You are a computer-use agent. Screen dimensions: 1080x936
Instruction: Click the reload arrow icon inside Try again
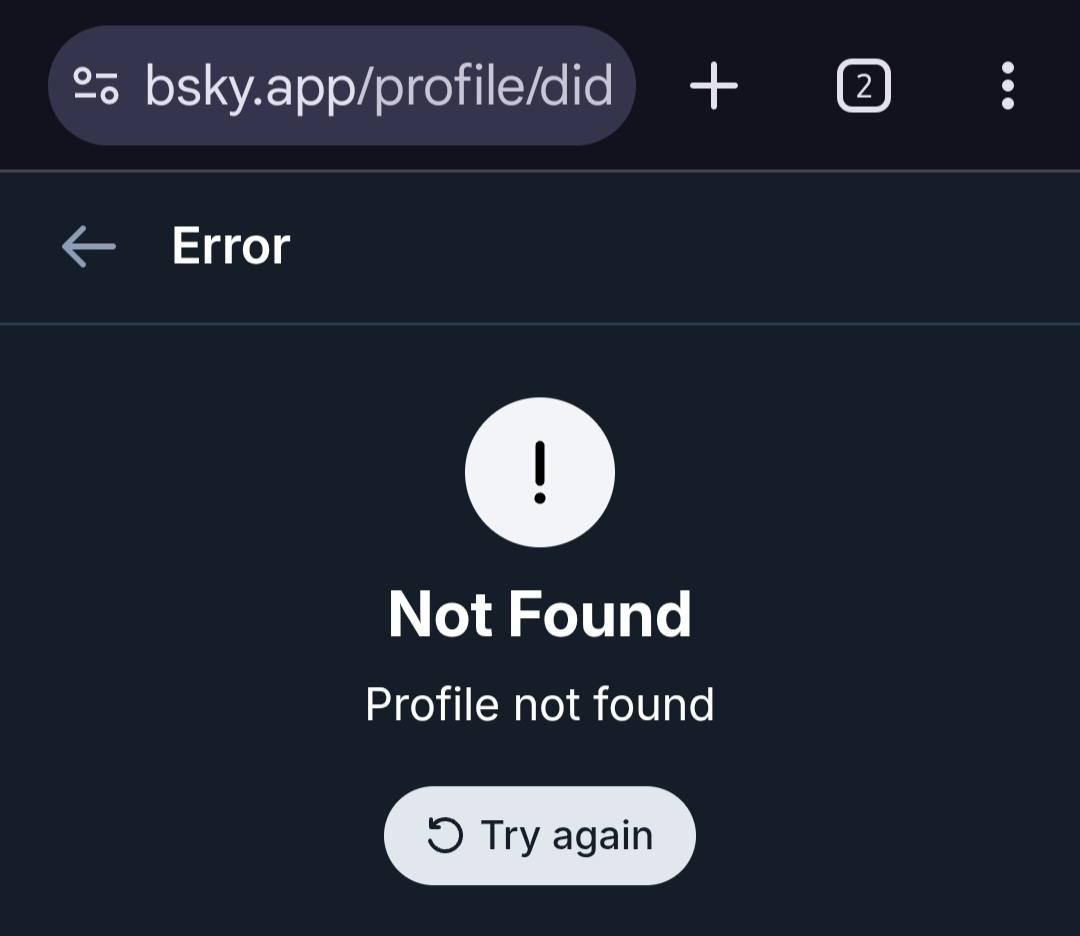pyautogui.click(x=445, y=836)
